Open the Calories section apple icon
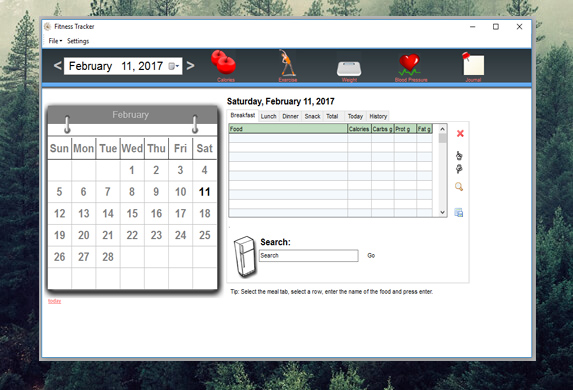Screen dimensions: 573x390 pos(224,63)
